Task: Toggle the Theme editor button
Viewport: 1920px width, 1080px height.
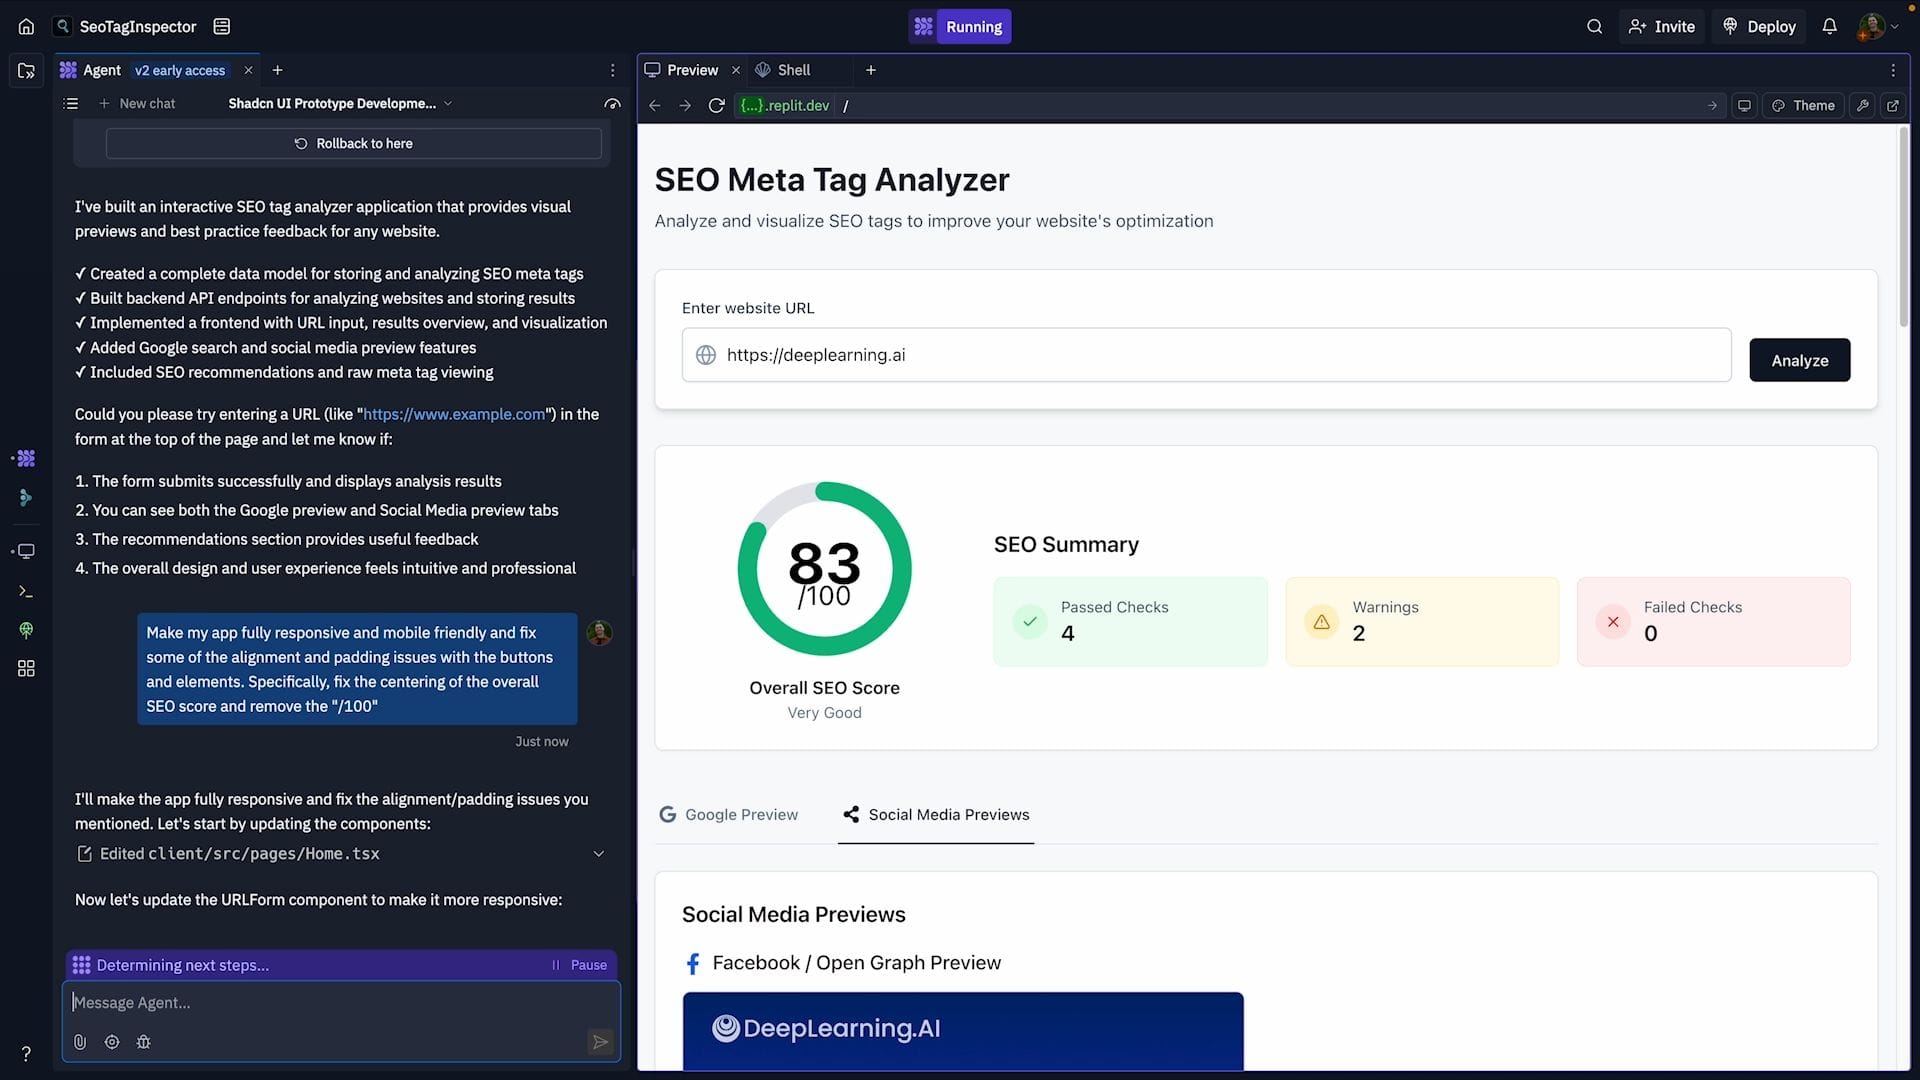Action: (1803, 106)
